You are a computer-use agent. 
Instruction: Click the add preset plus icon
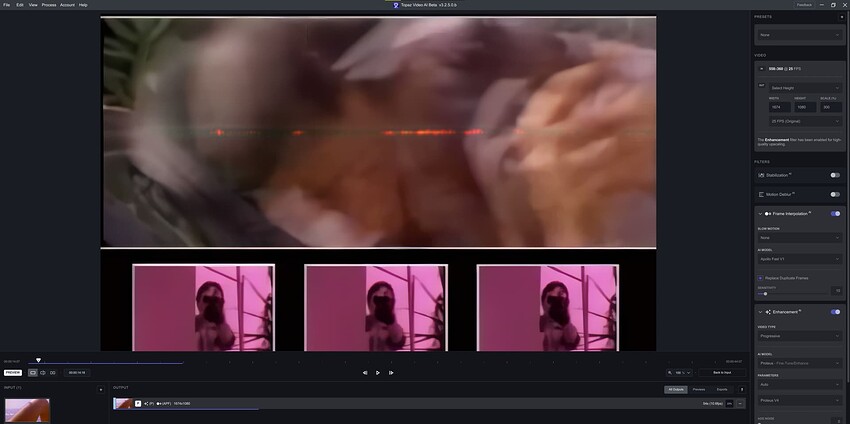[841, 16]
